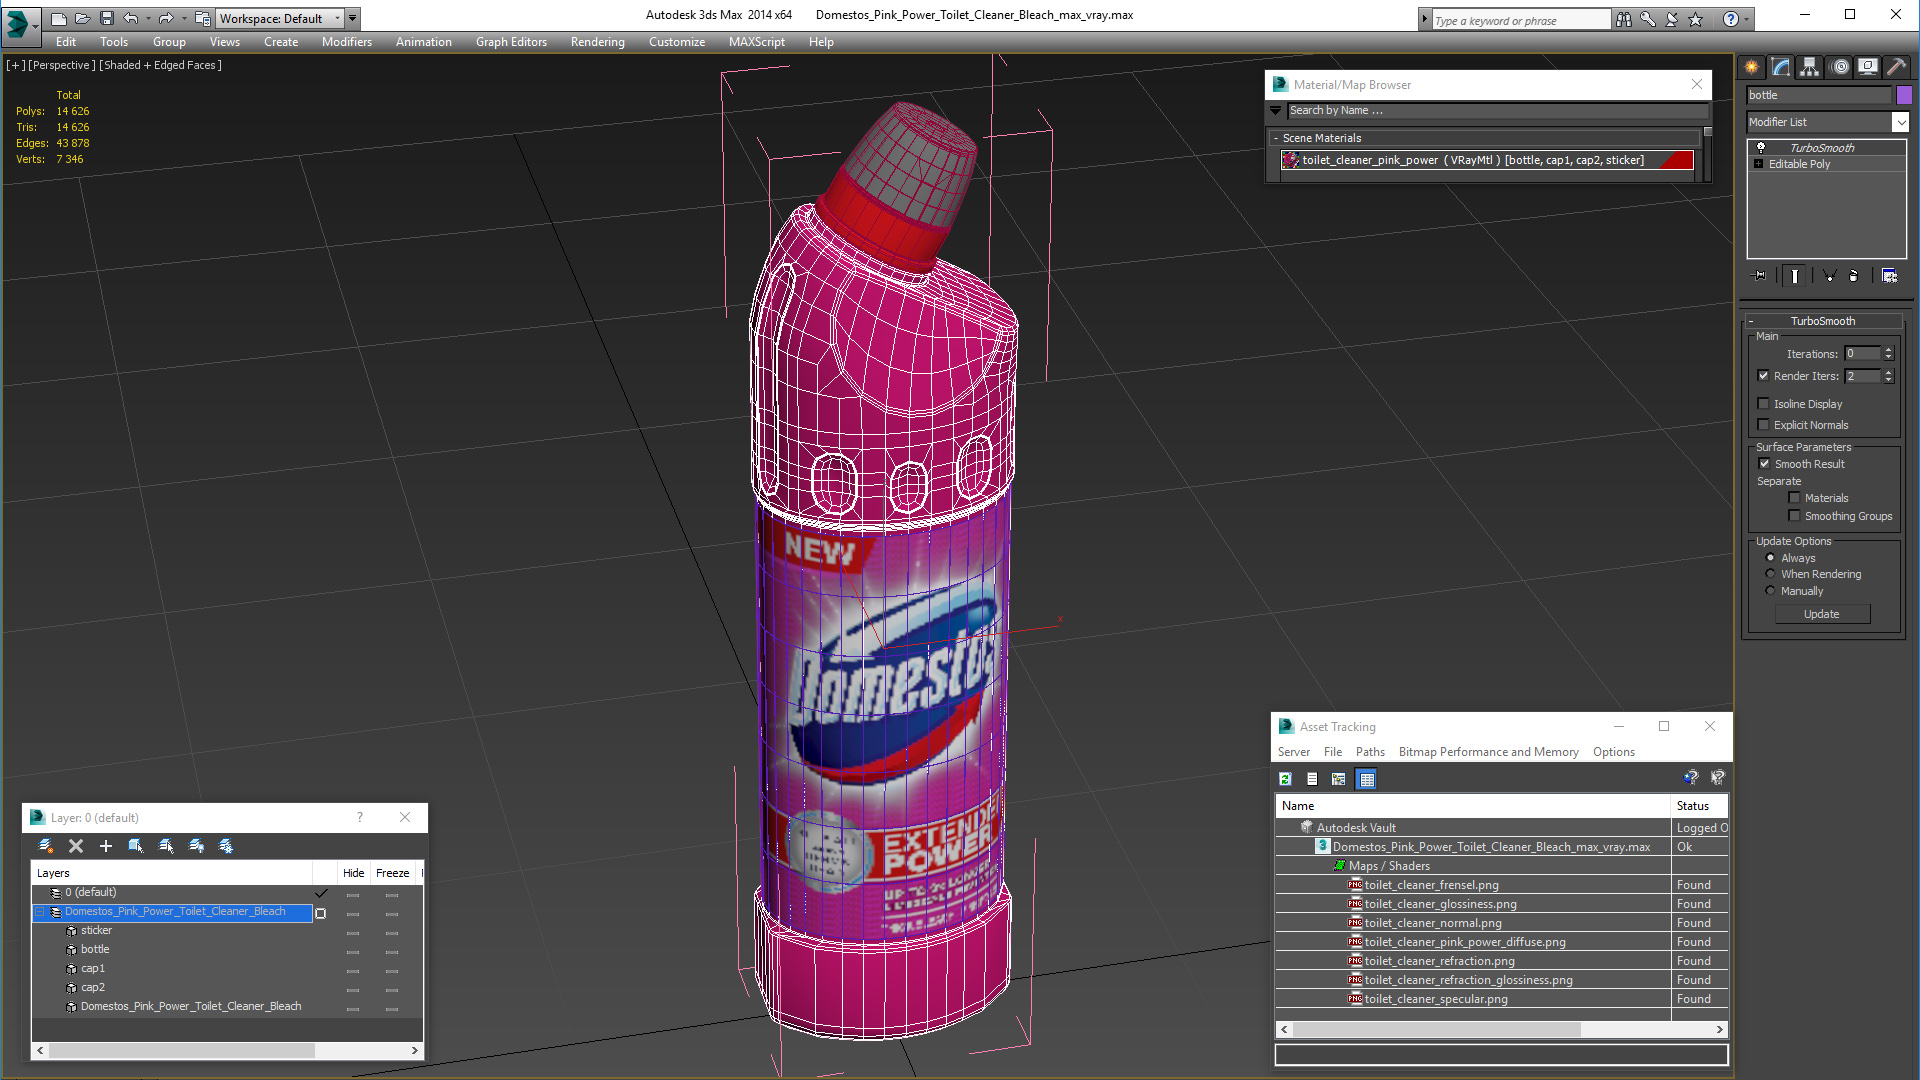The width and height of the screenshot is (1920, 1080).
Task: Open the Graph Editors menu
Action: (511, 42)
